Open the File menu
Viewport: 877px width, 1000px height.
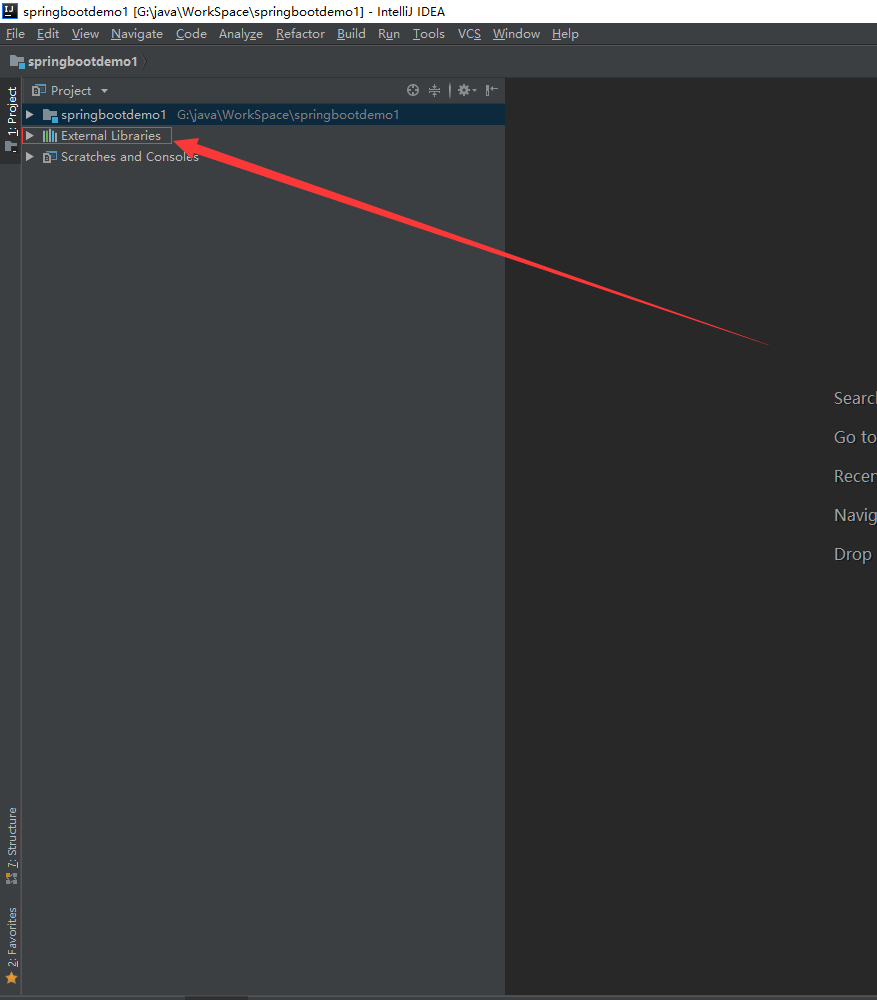15,34
